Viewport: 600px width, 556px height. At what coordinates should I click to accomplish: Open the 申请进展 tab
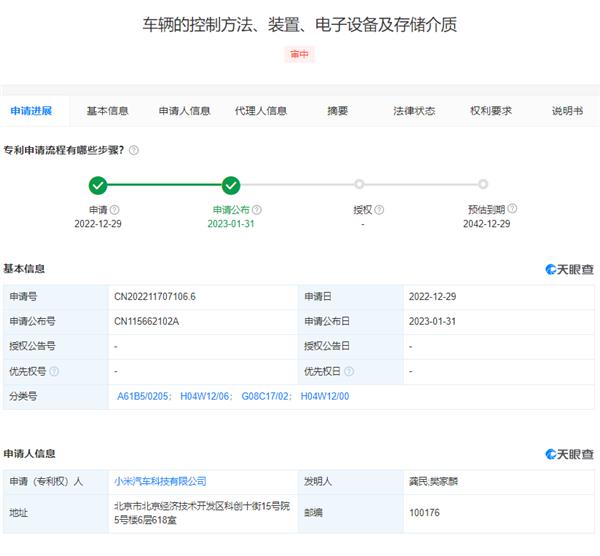31,111
